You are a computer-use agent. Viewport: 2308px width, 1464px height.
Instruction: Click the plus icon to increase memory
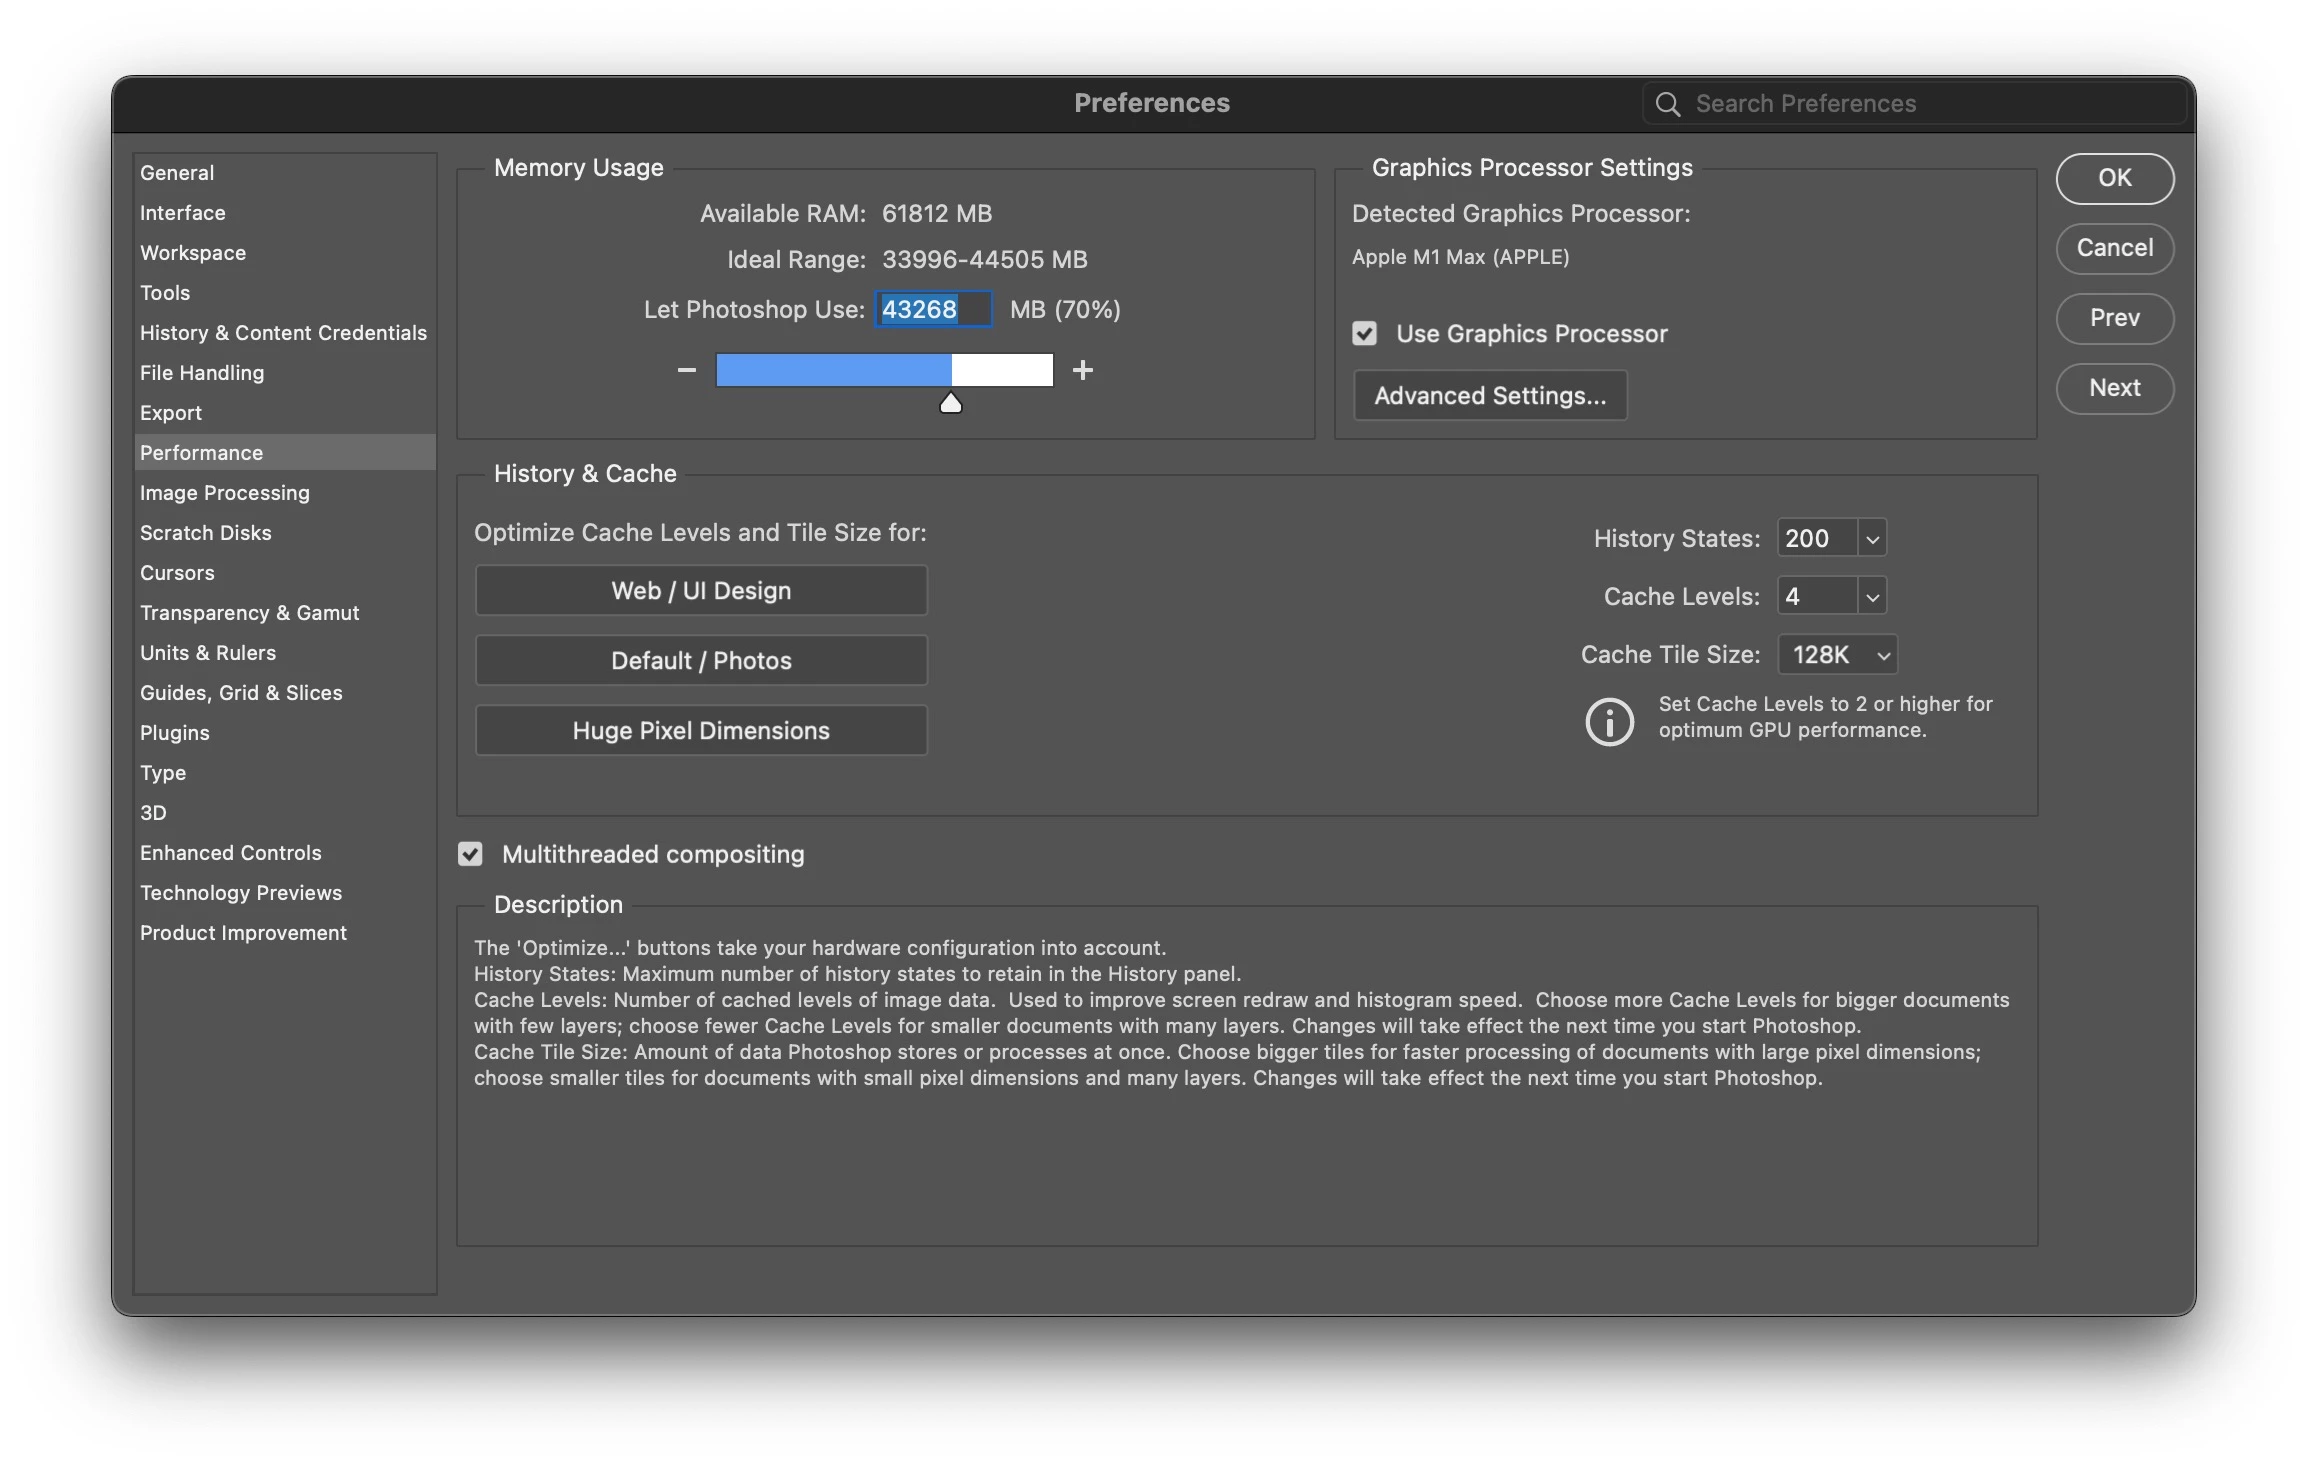point(1082,370)
